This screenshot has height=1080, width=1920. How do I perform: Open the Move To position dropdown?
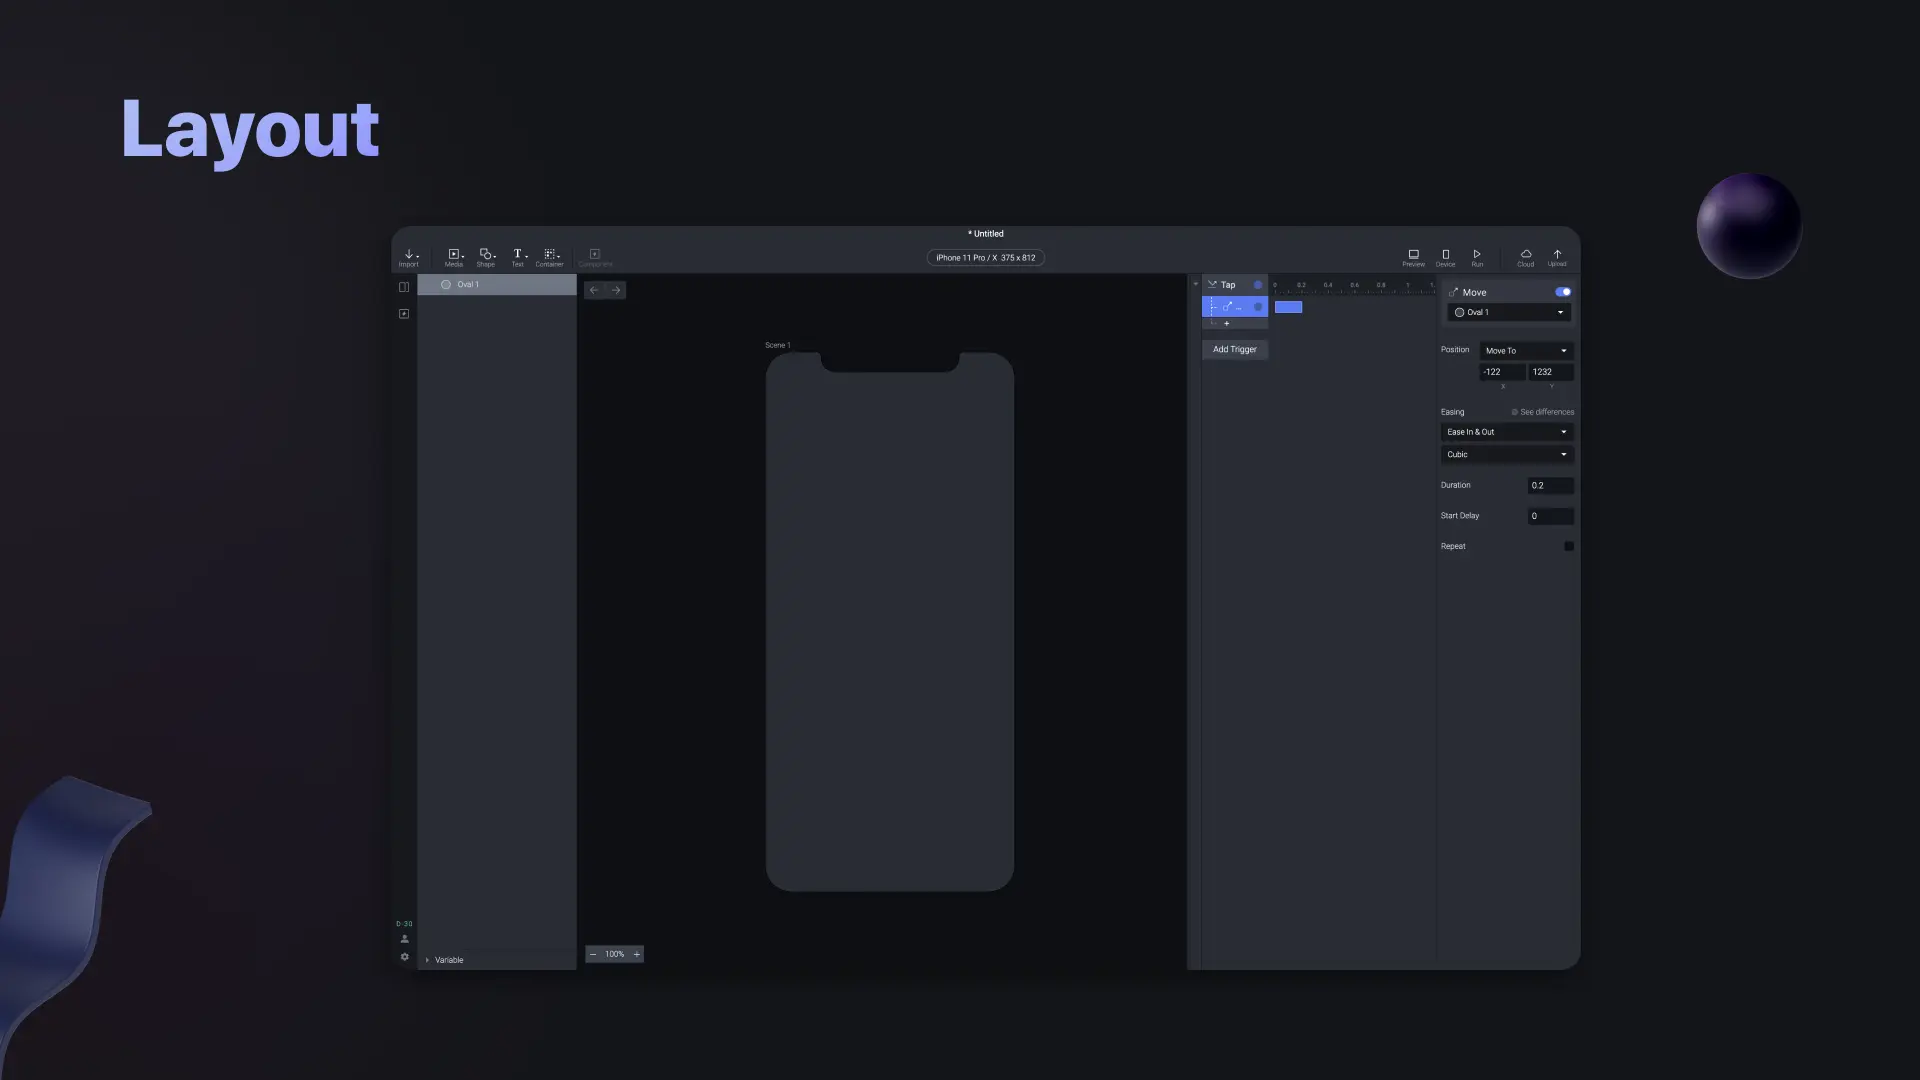[x=1526, y=351]
